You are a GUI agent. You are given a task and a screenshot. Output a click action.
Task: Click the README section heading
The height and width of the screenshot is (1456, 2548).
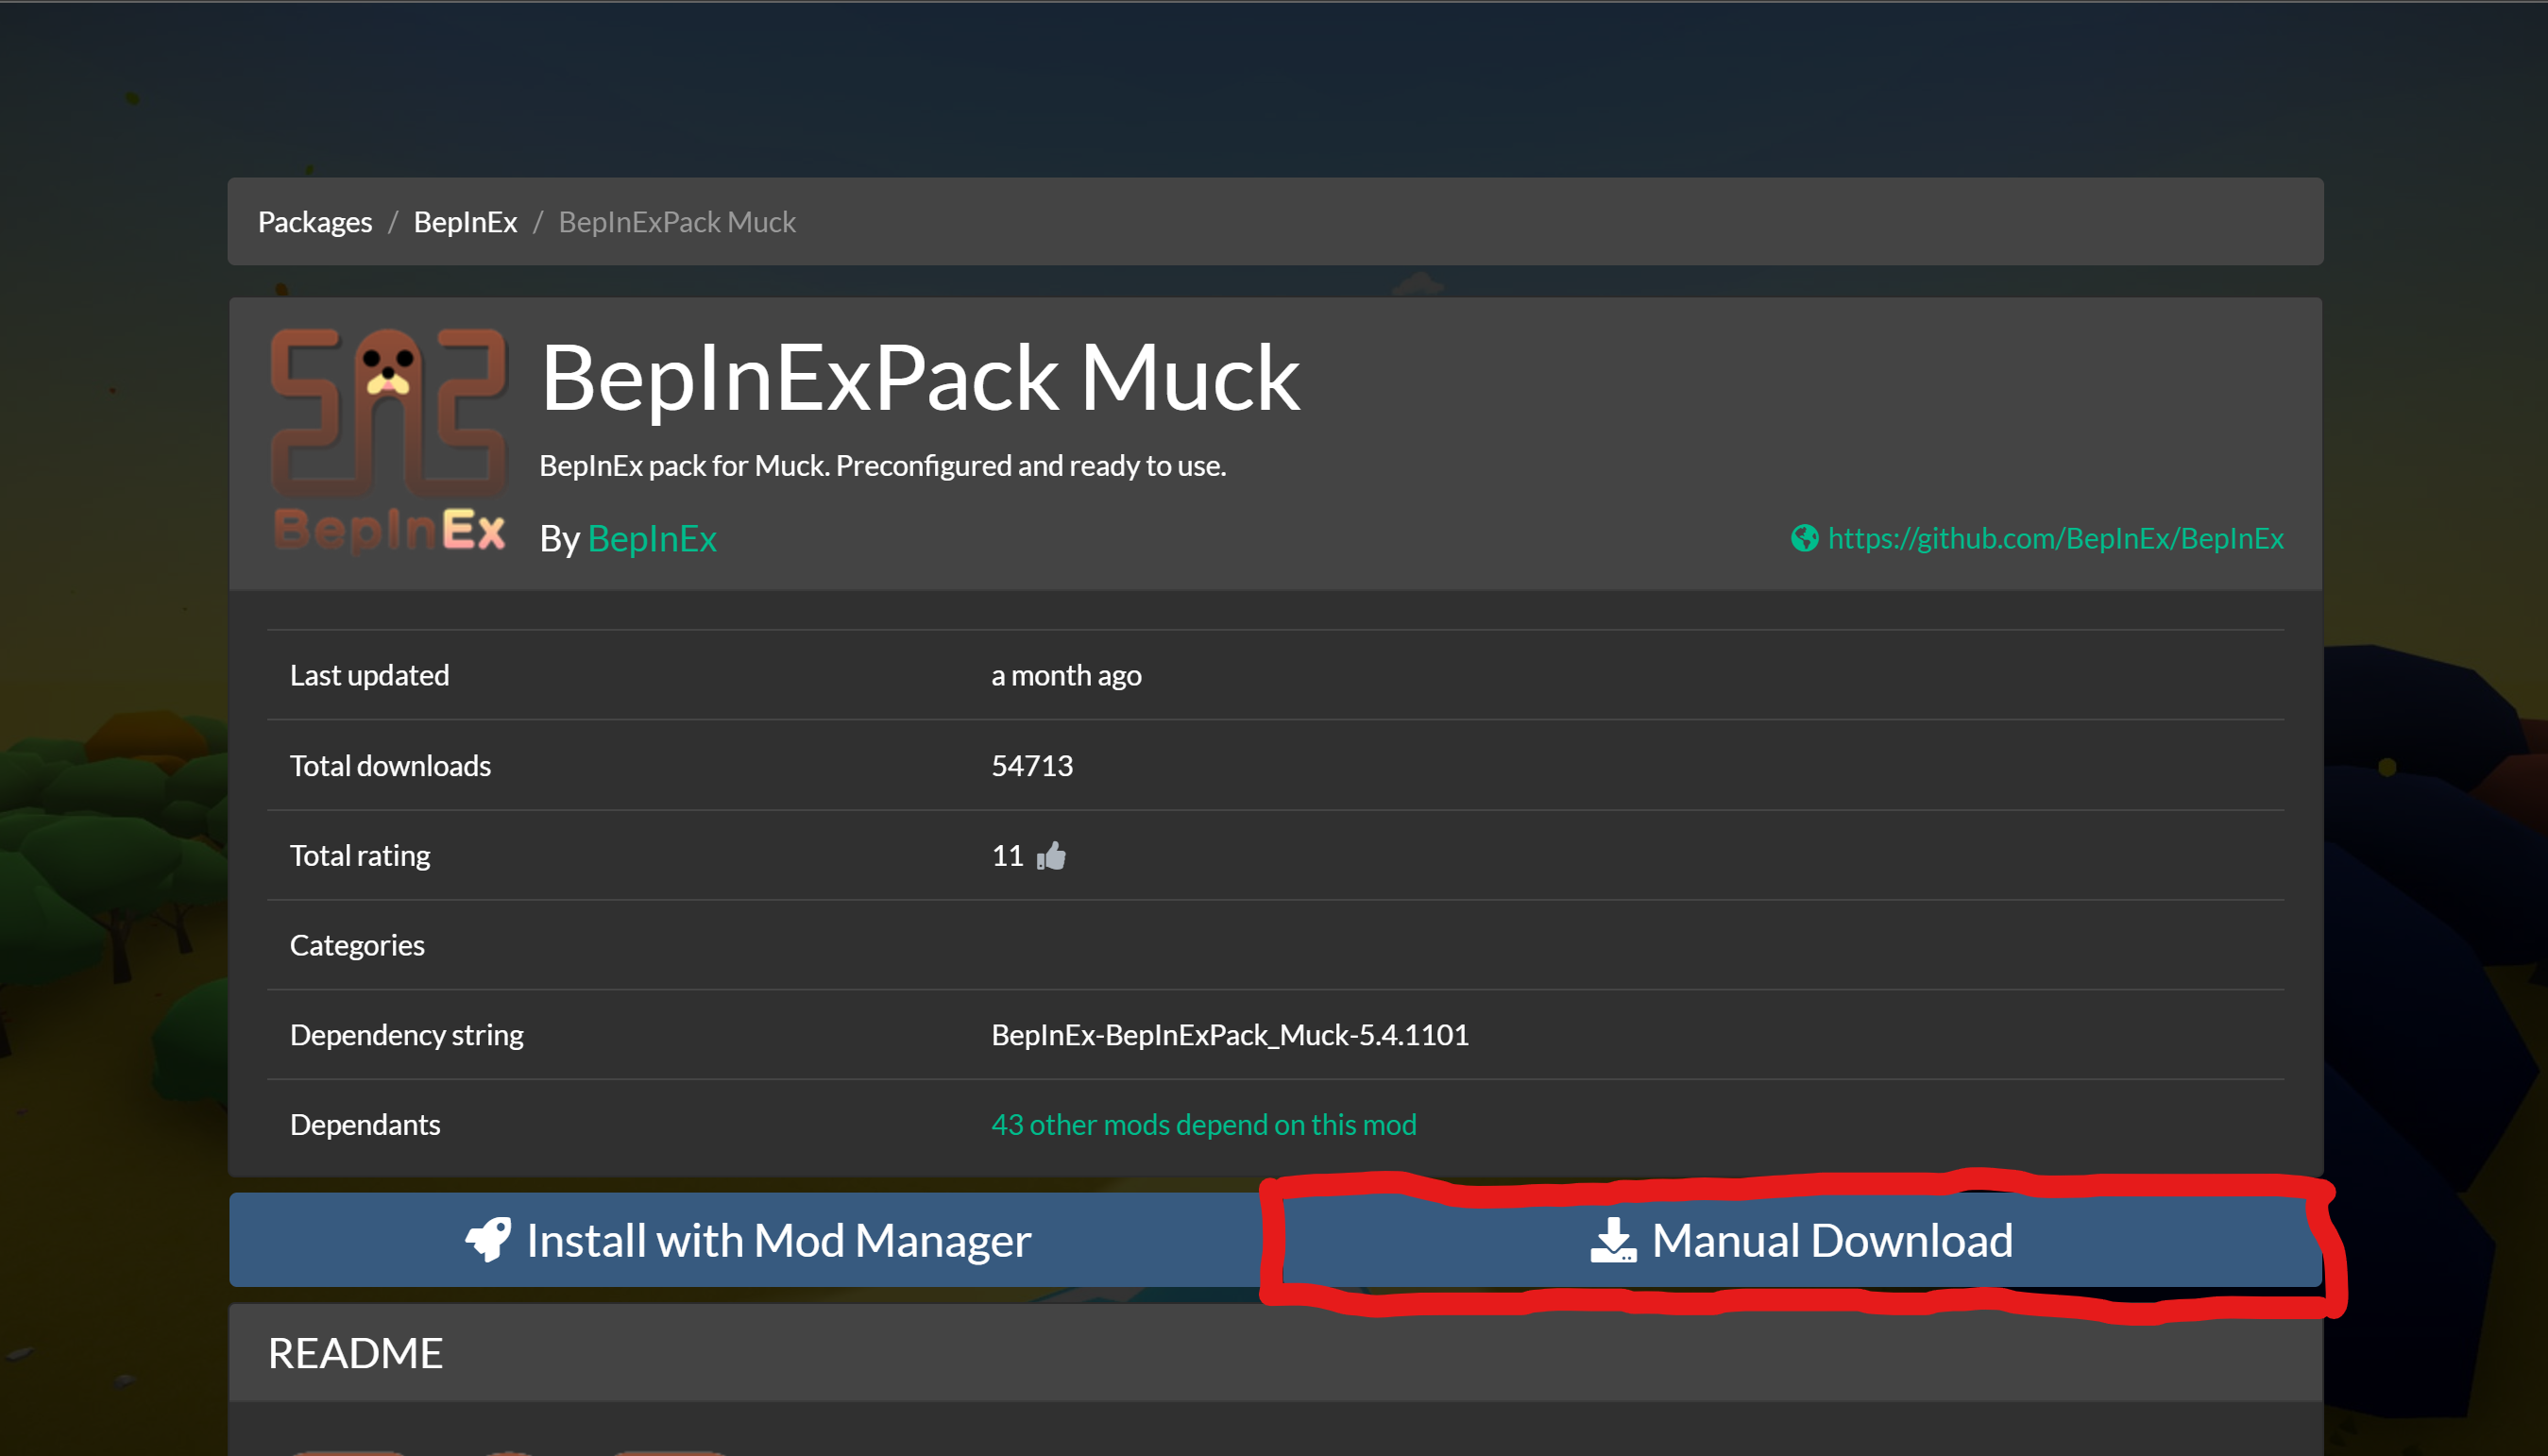click(x=355, y=1353)
